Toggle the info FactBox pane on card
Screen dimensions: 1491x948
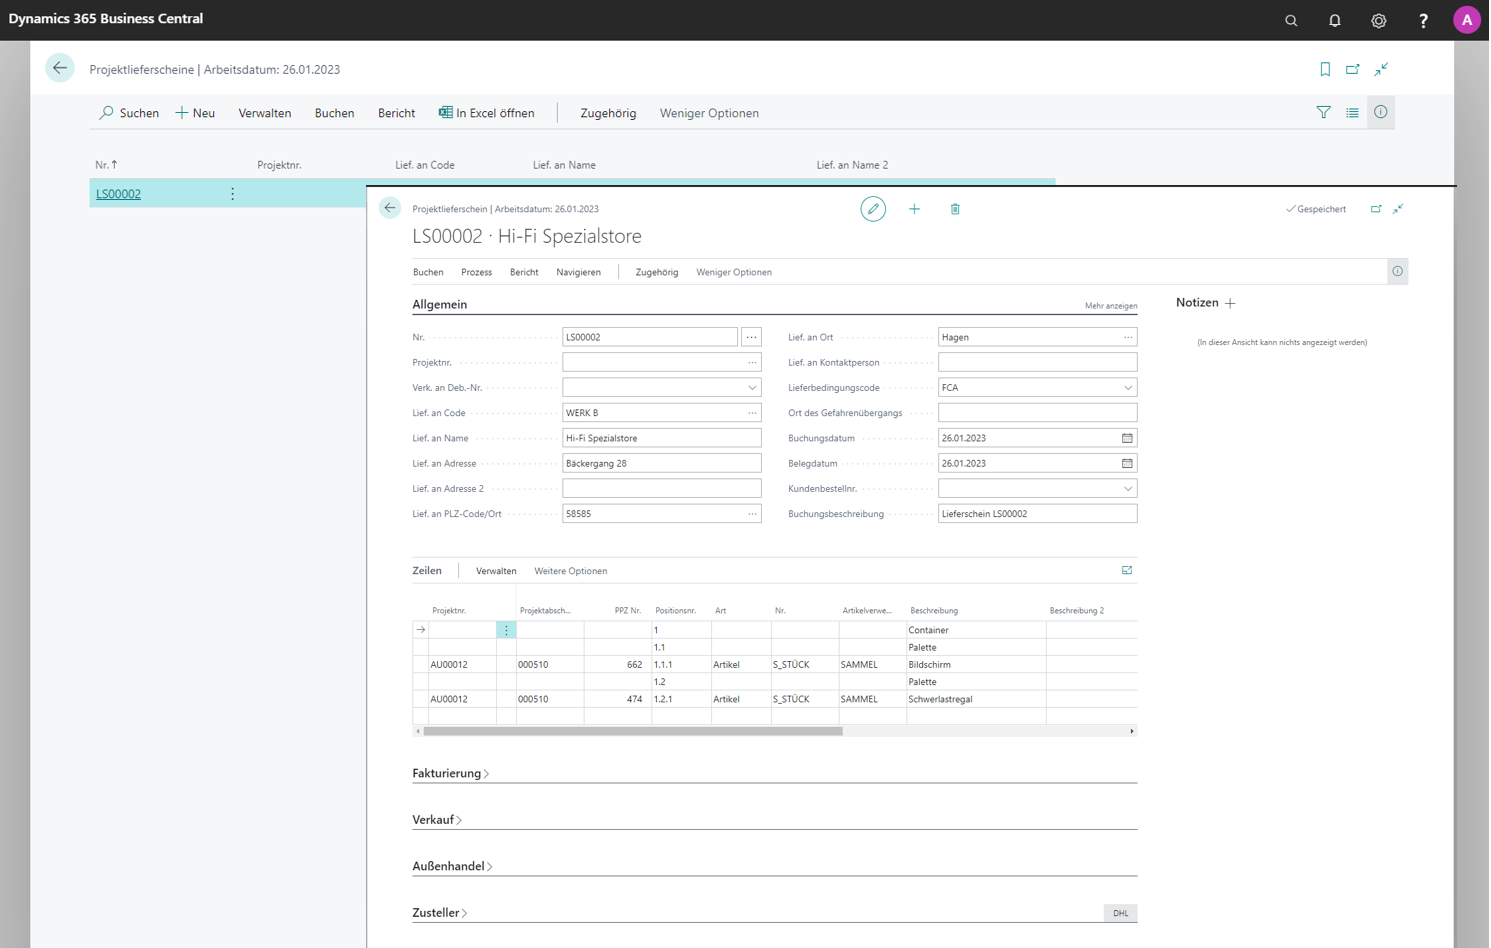(x=1397, y=272)
